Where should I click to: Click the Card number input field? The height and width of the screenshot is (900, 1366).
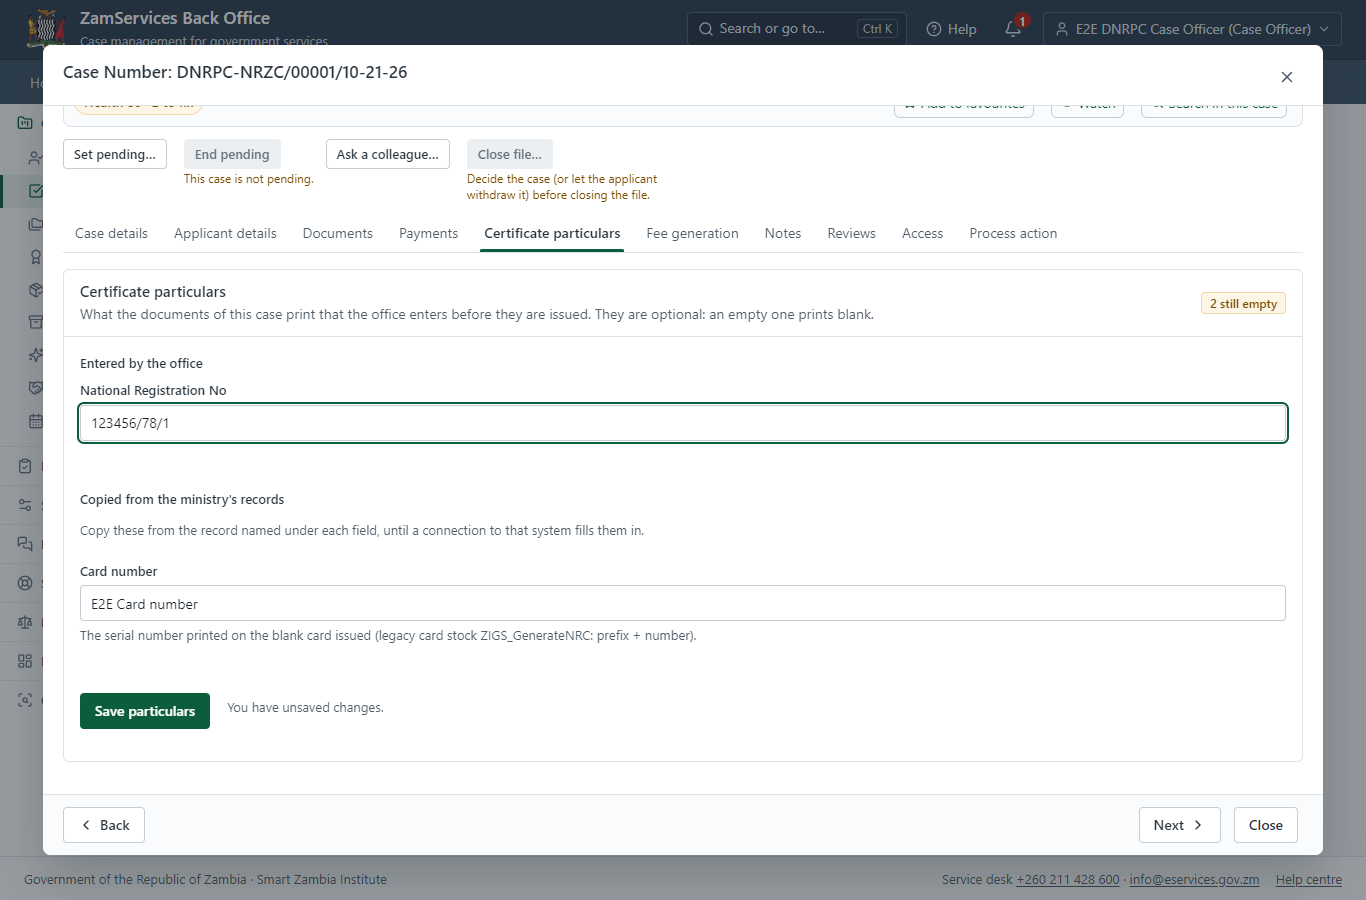(x=683, y=603)
